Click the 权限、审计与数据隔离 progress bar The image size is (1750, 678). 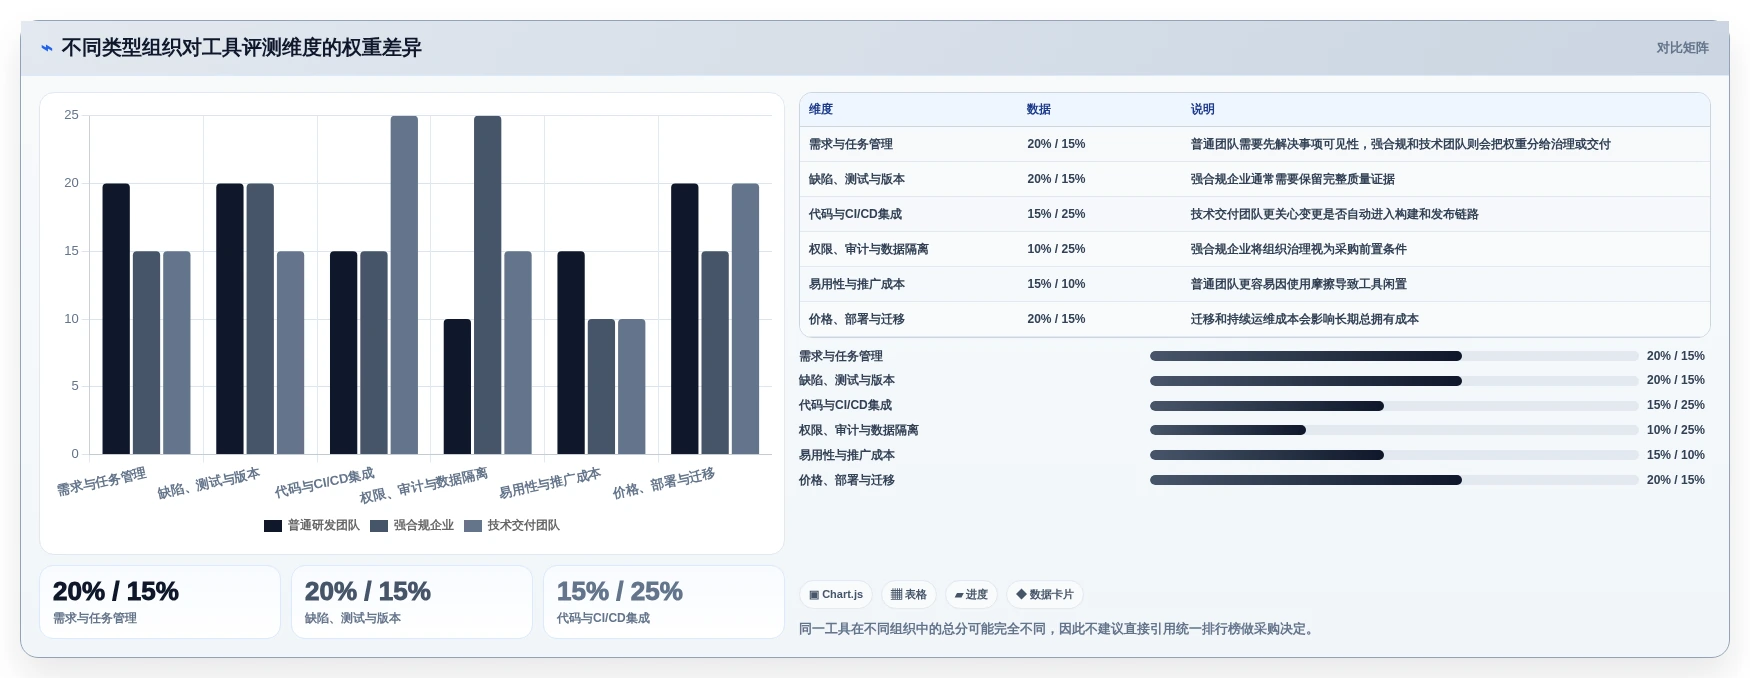(1393, 430)
